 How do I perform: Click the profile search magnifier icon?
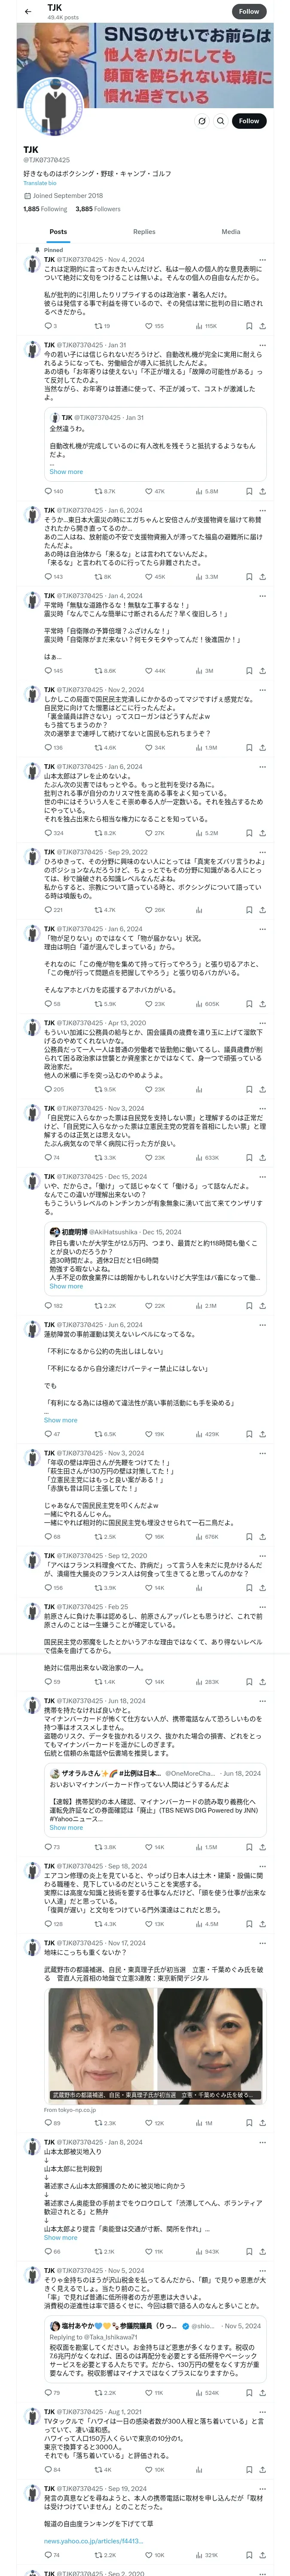[x=220, y=121]
